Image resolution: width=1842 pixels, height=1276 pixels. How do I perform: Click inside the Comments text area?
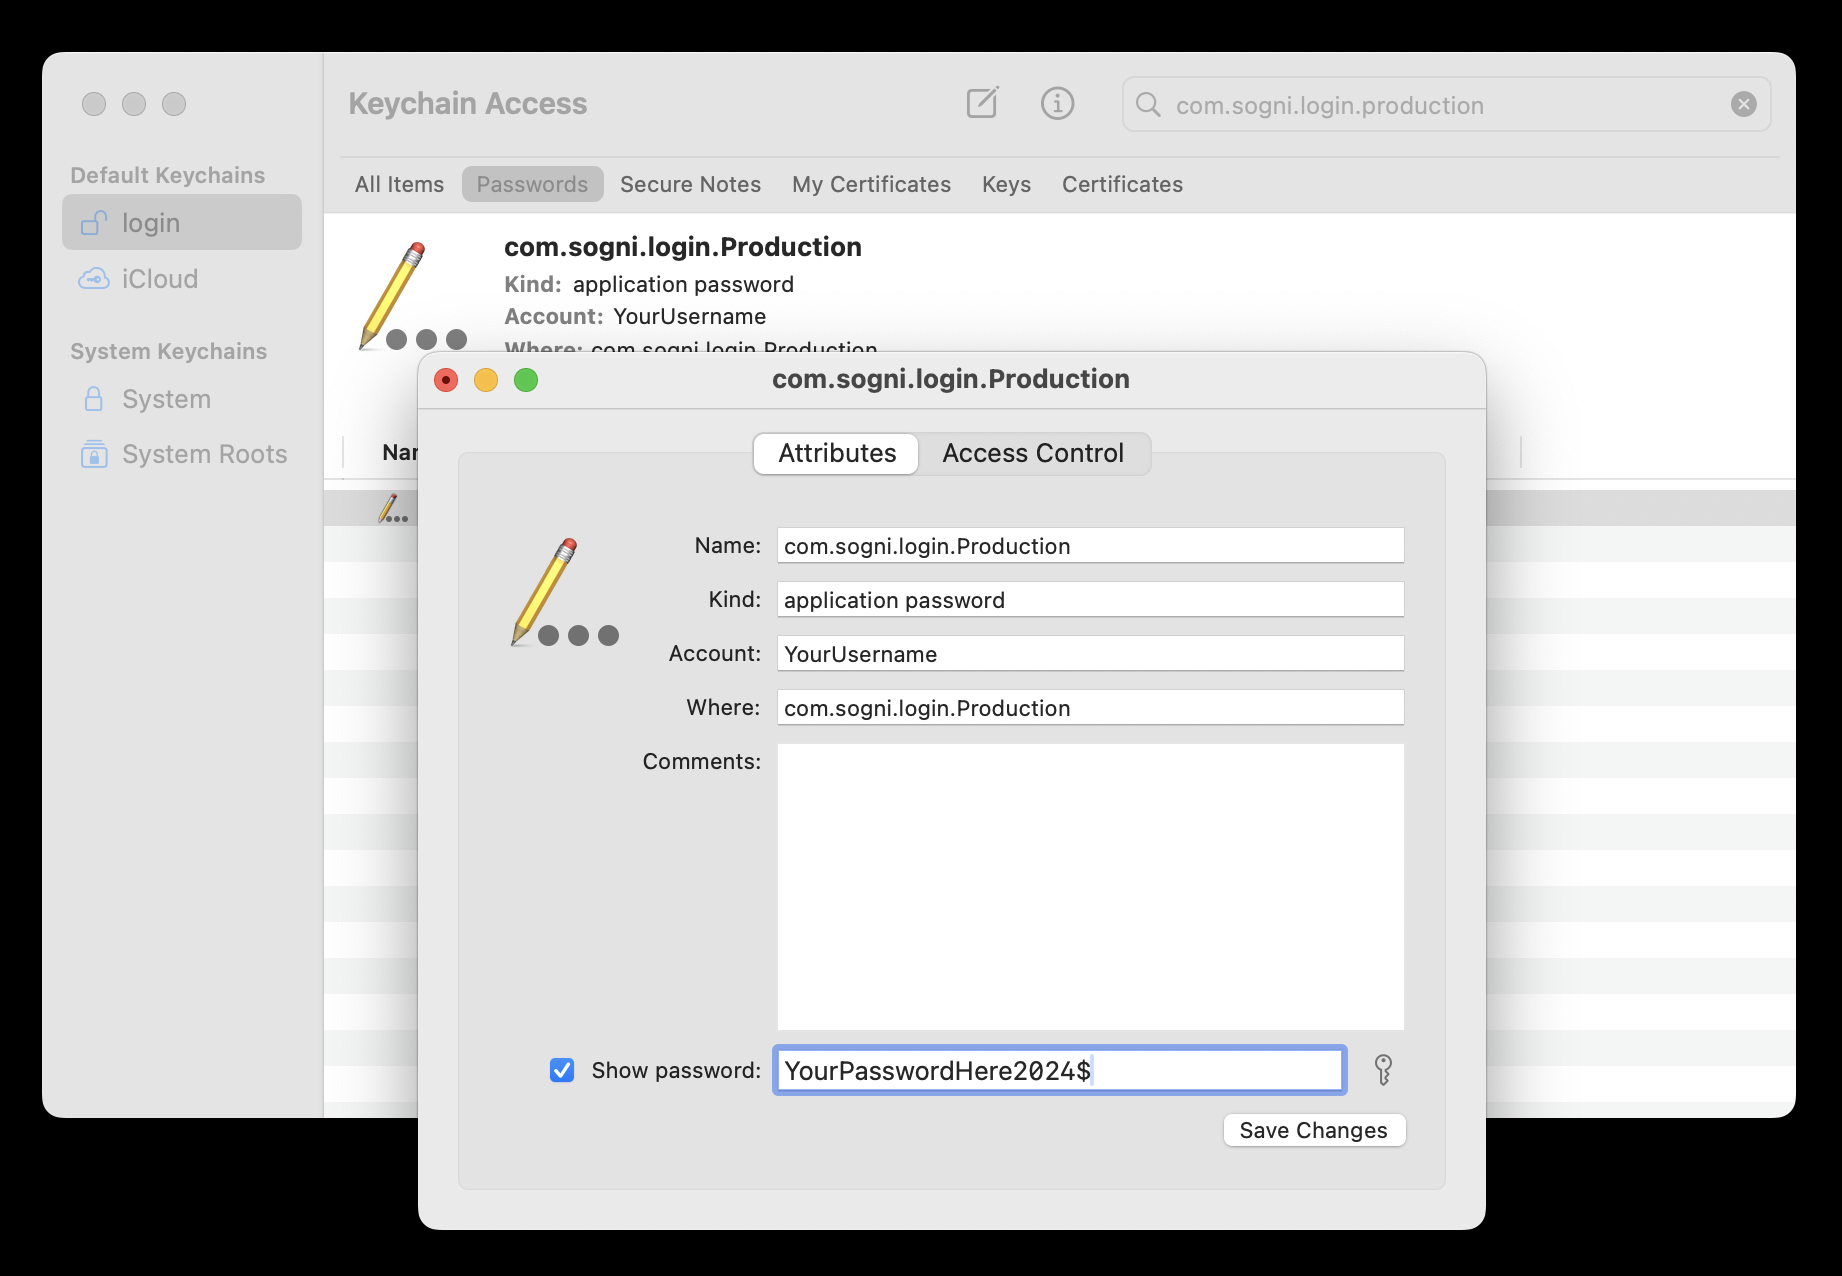click(x=1090, y=886)
